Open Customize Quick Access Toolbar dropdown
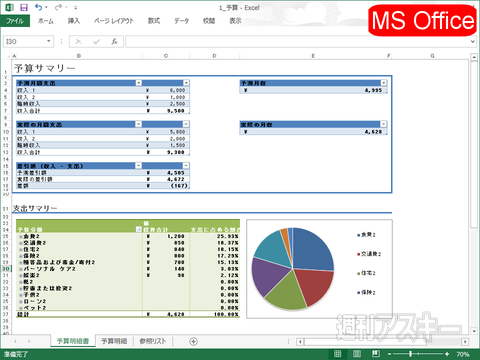 [76, 7]
